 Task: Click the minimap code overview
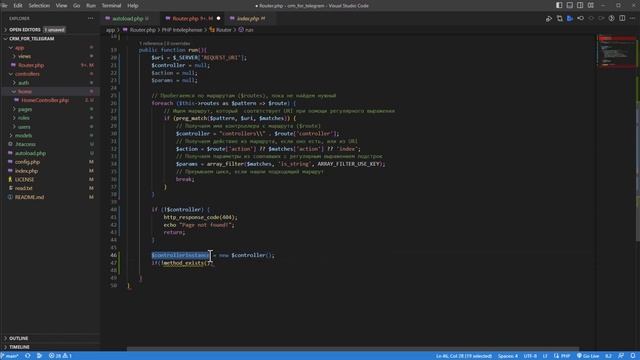pyautogui.click(x=617, y=51)
